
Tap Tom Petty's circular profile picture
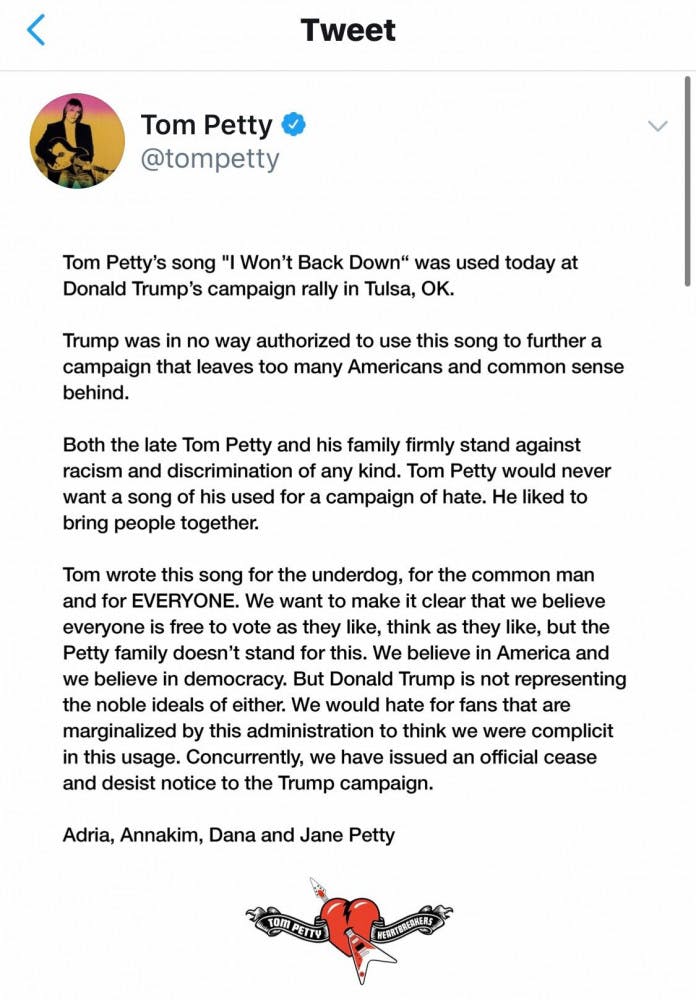click(x=78, y=140)
